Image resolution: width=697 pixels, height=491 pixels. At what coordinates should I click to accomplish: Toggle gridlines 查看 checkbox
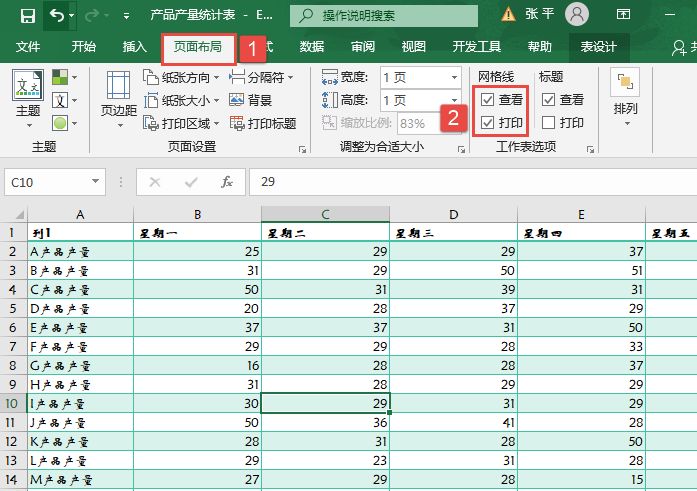(x=488, y=100)
